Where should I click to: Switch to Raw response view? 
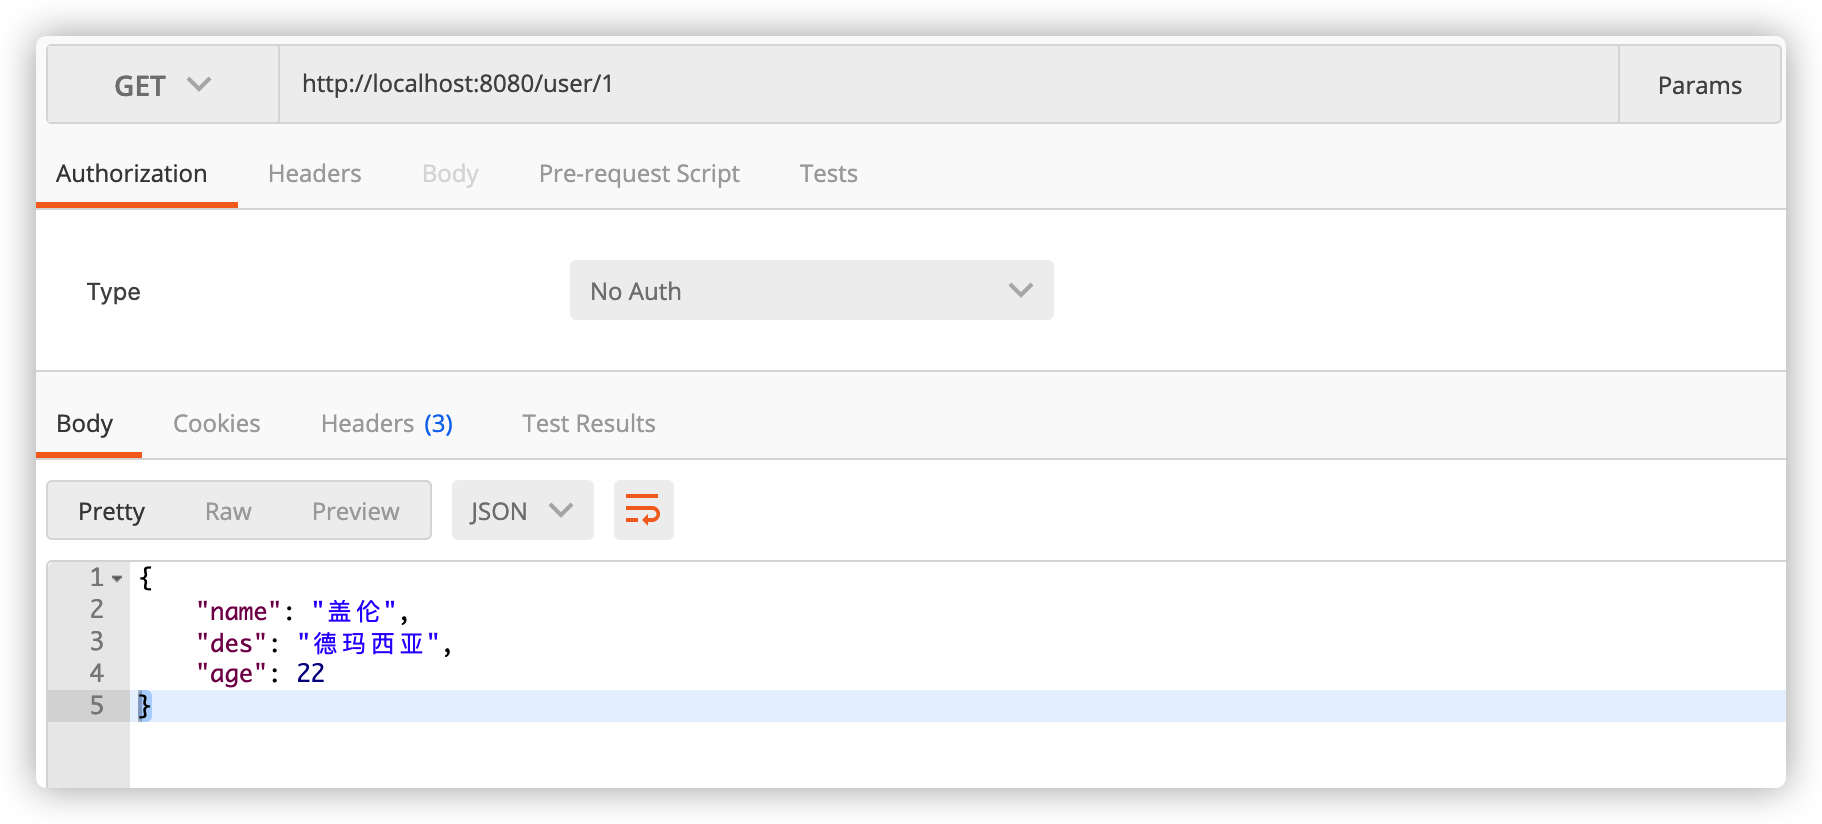[x=228, y=512]
